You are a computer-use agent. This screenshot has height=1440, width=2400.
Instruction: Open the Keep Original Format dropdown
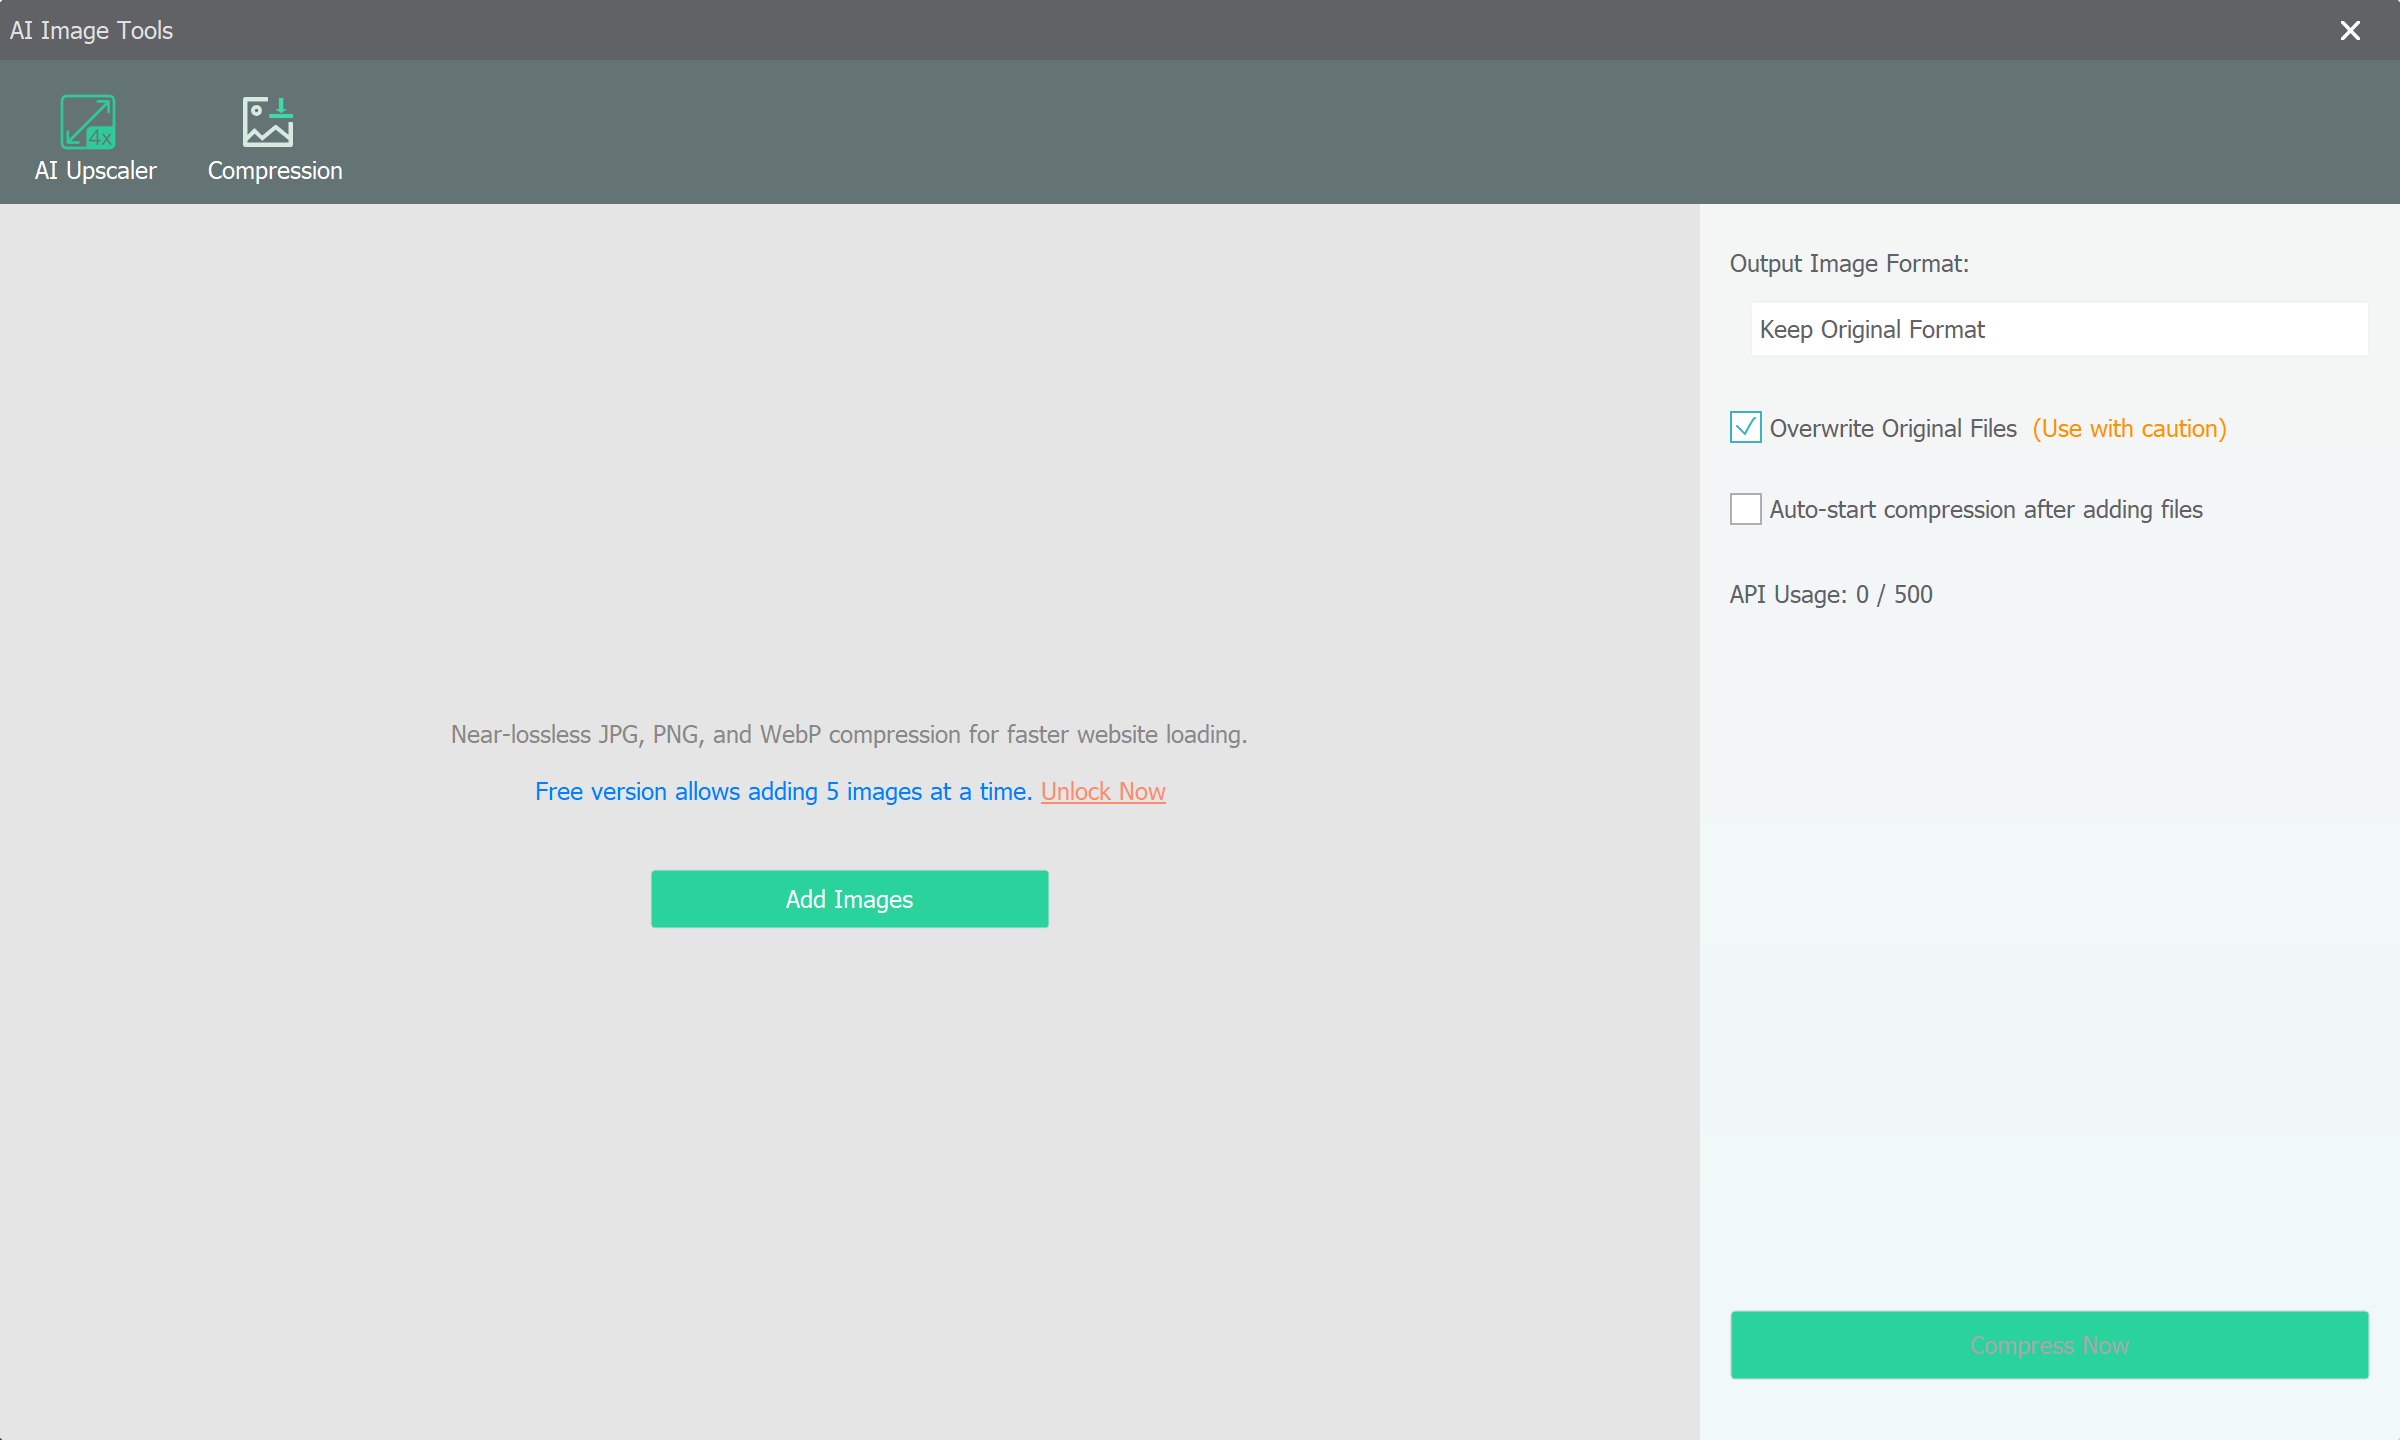pos(2058,329)
